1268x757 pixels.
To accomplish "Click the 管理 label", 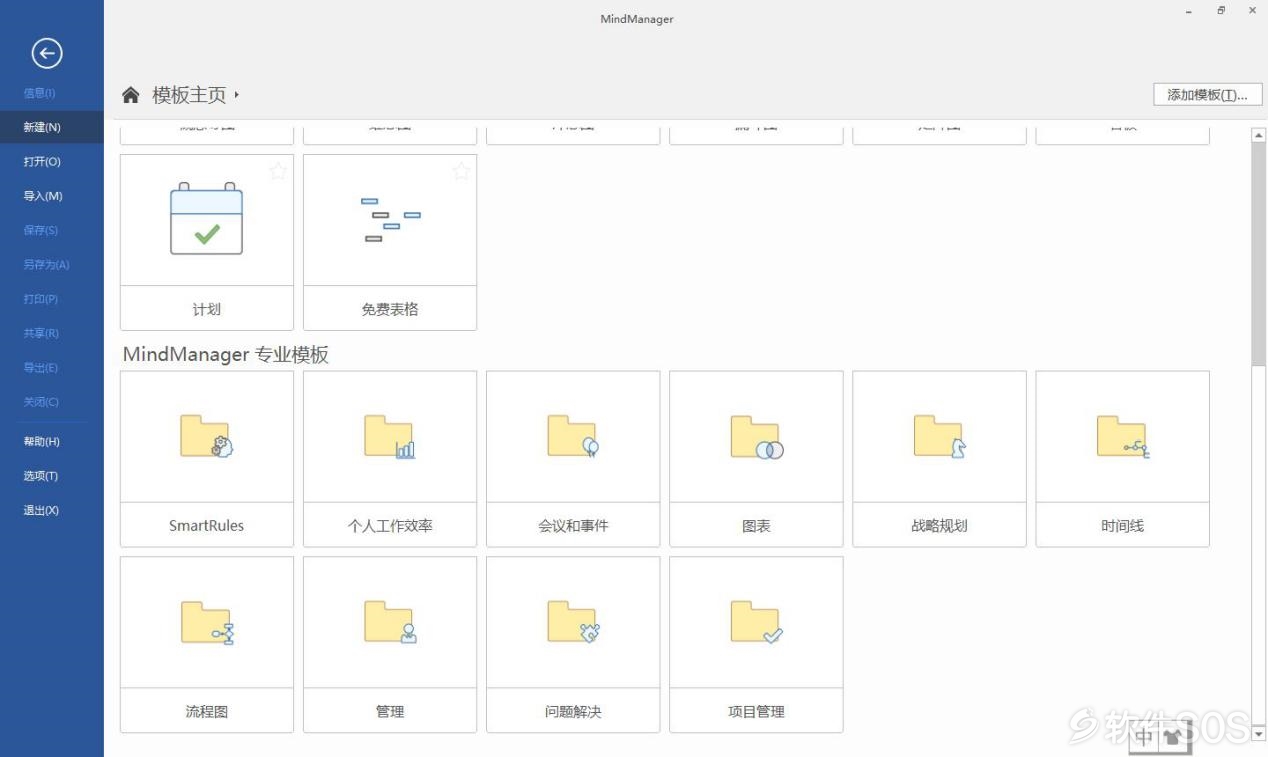I will coord(390,711).
